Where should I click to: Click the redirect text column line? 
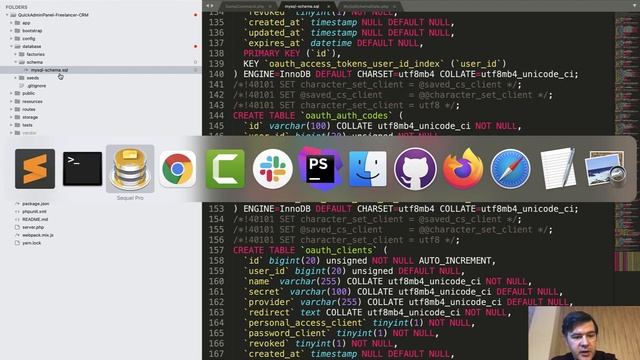point(378,313)
